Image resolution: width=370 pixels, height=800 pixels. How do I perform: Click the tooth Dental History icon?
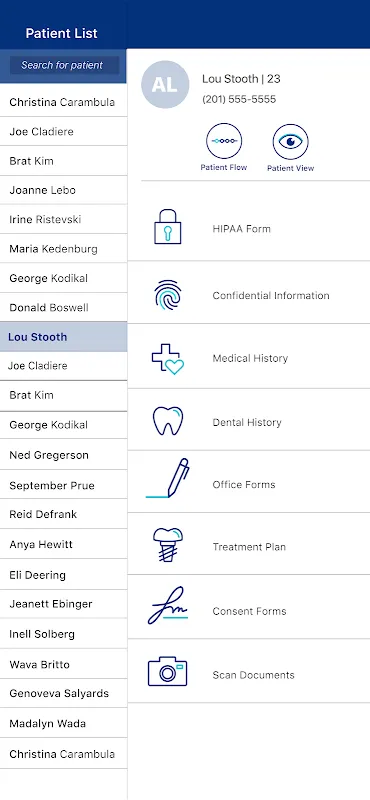tap(168, 421)
